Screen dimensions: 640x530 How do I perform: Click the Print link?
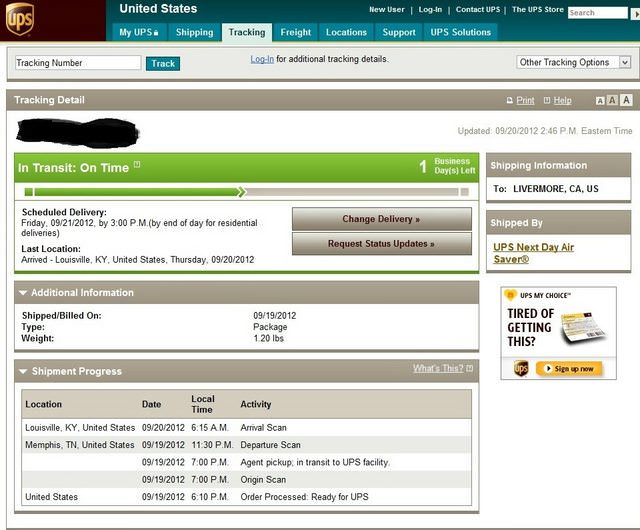click(525, 100)
